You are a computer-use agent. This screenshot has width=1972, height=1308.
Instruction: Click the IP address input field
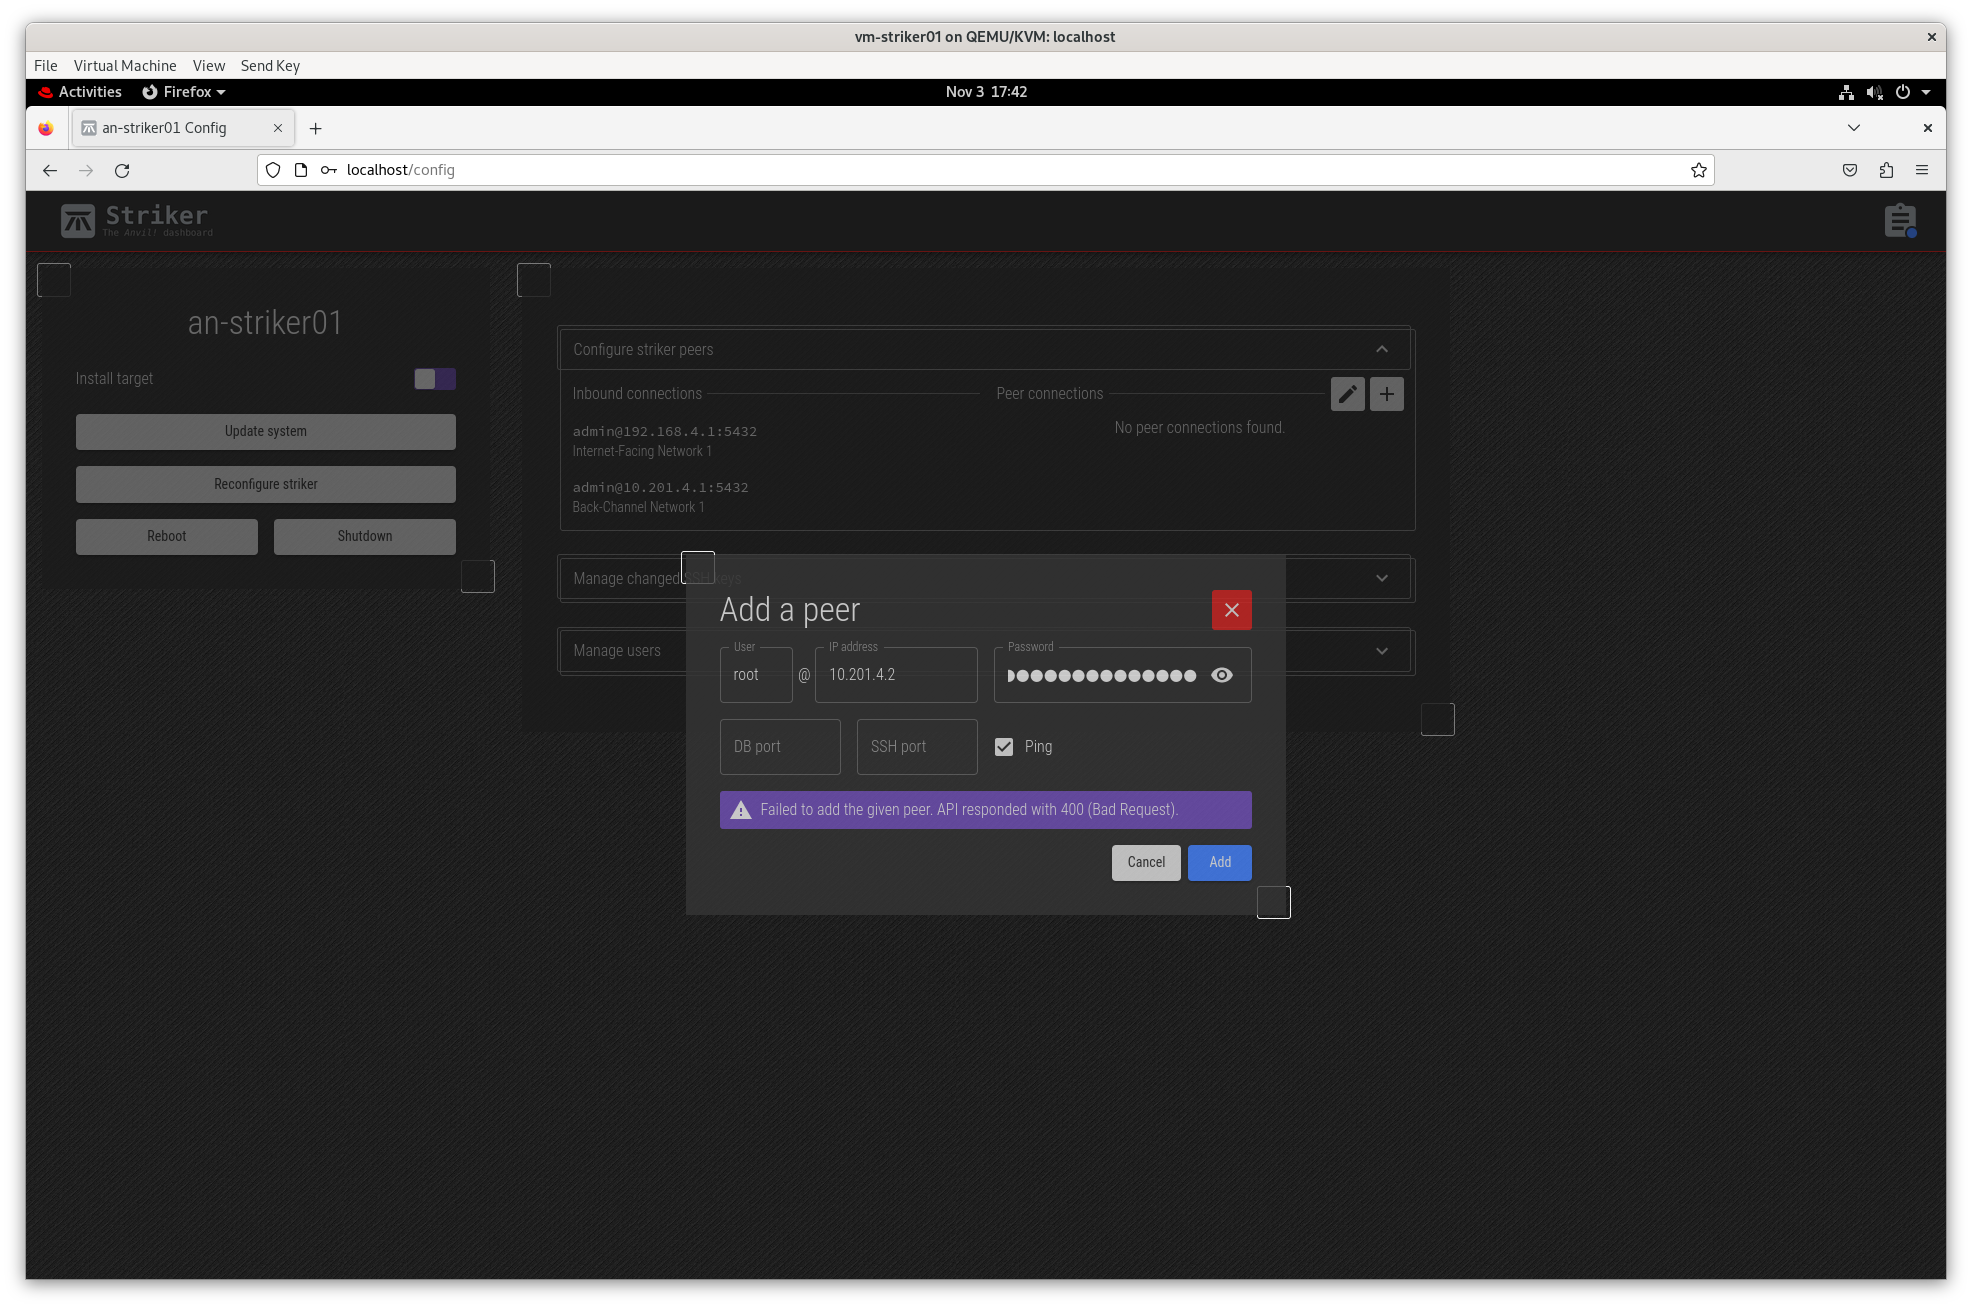click(x=896, y=675)
